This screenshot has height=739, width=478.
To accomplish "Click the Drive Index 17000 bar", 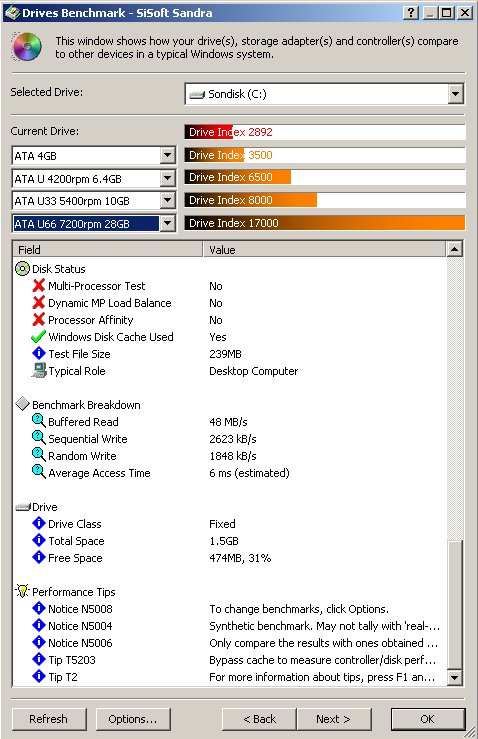I will point(325,223).
